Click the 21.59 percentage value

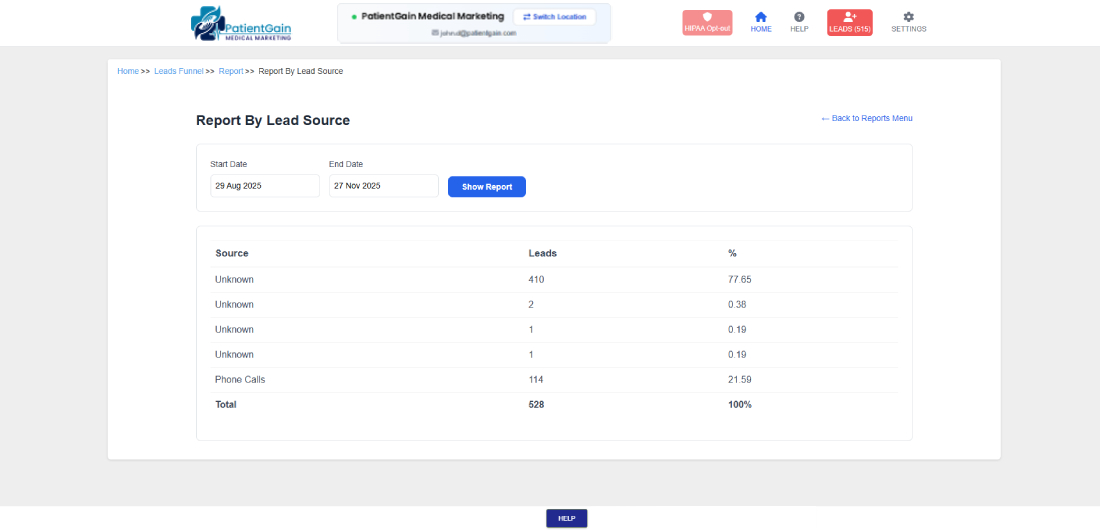tap(740, 380)
